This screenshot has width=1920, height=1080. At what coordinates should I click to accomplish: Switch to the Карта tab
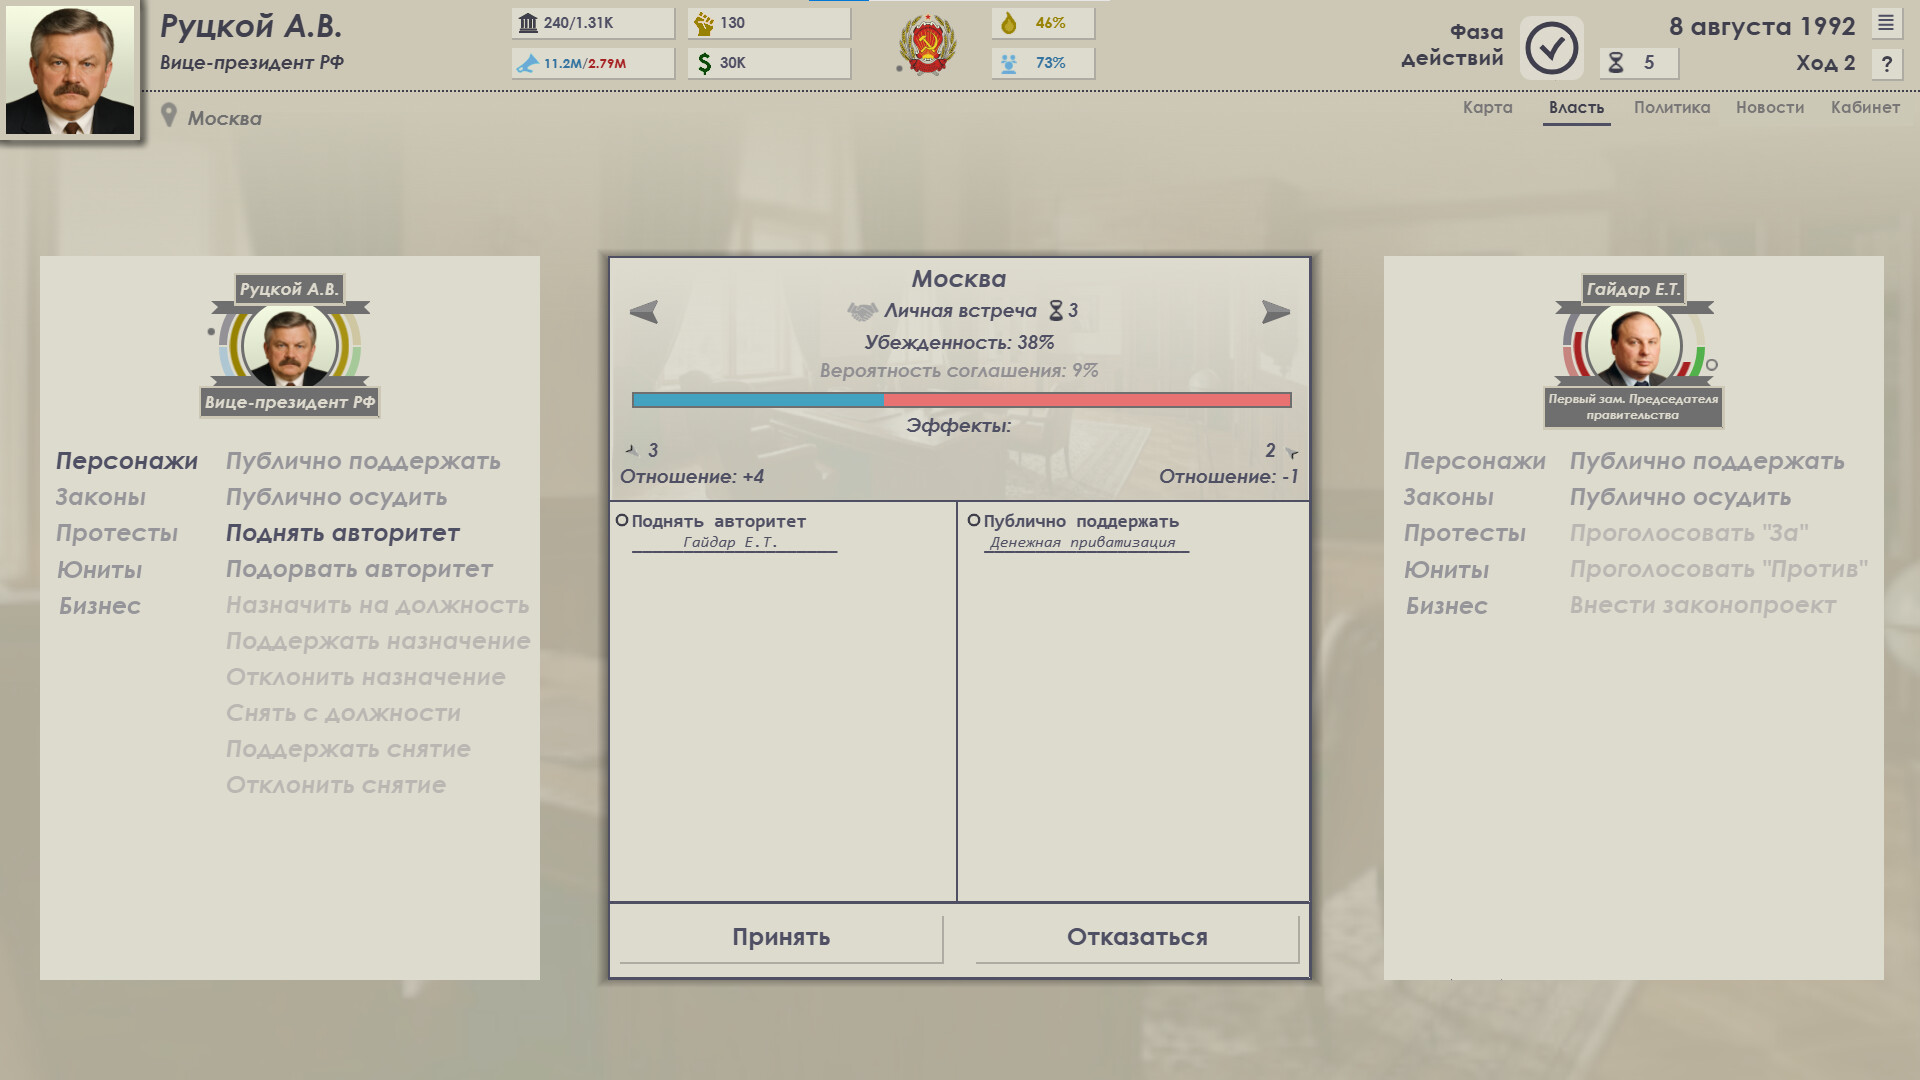pyautogui.click(x=1487, y=107)
